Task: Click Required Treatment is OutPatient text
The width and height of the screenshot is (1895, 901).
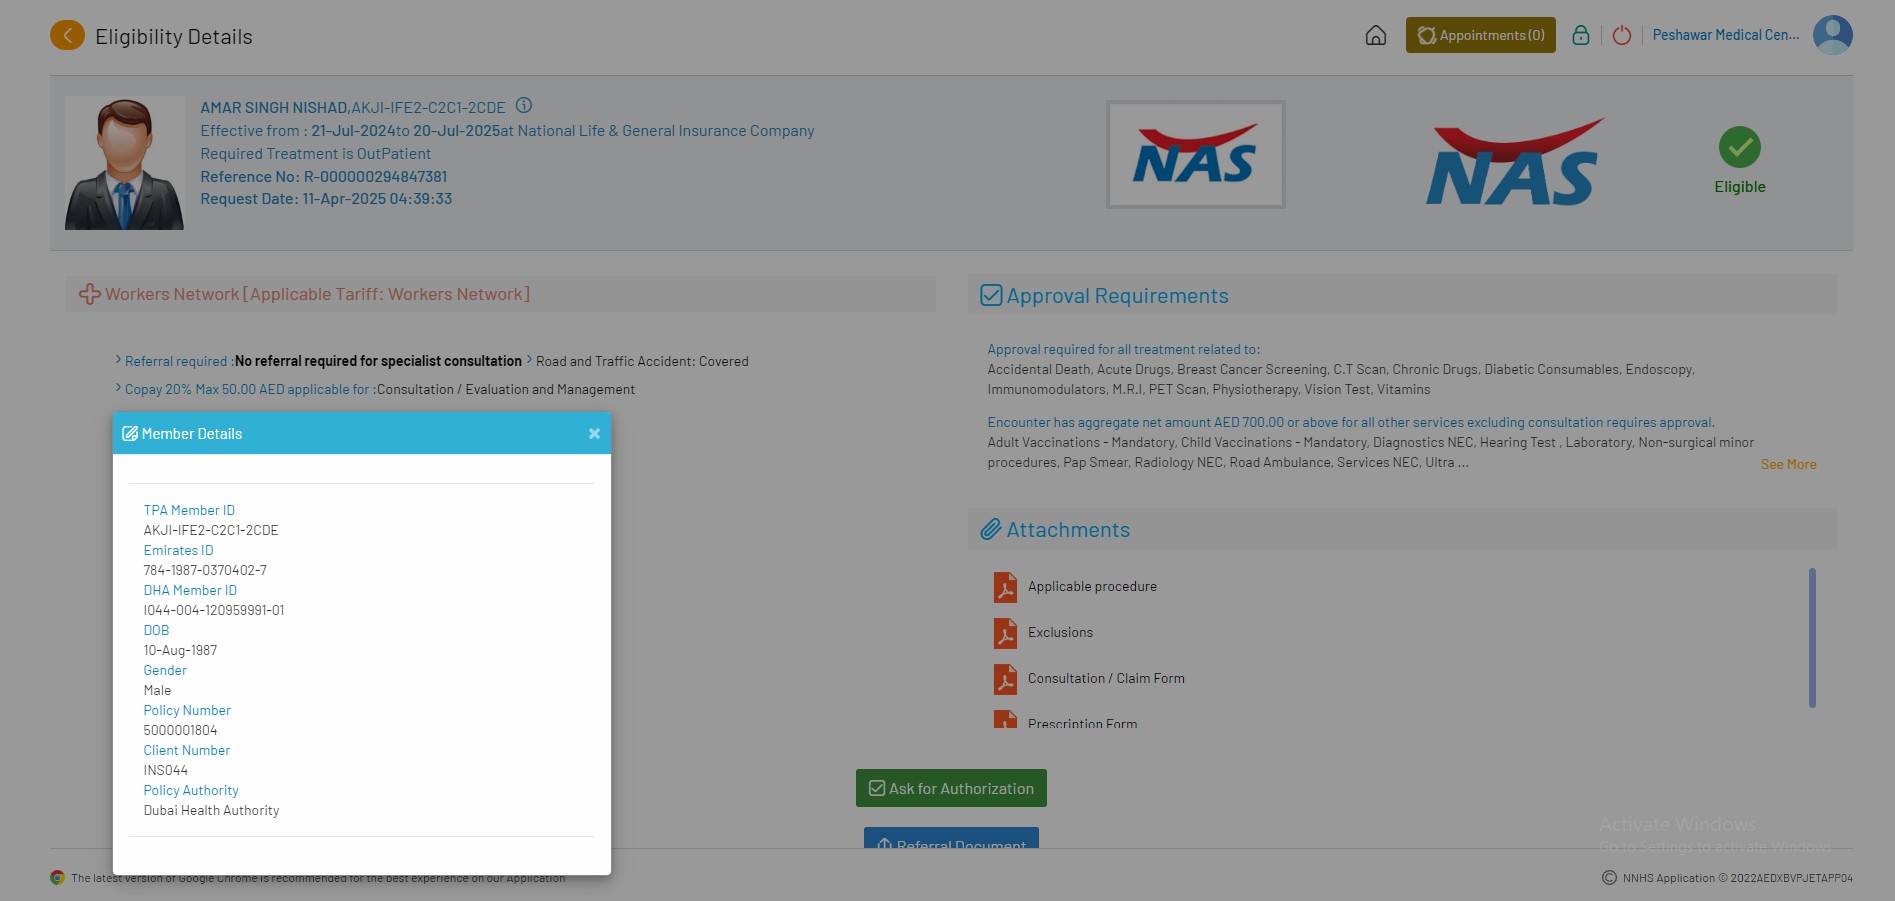Action: coord(316,153)
